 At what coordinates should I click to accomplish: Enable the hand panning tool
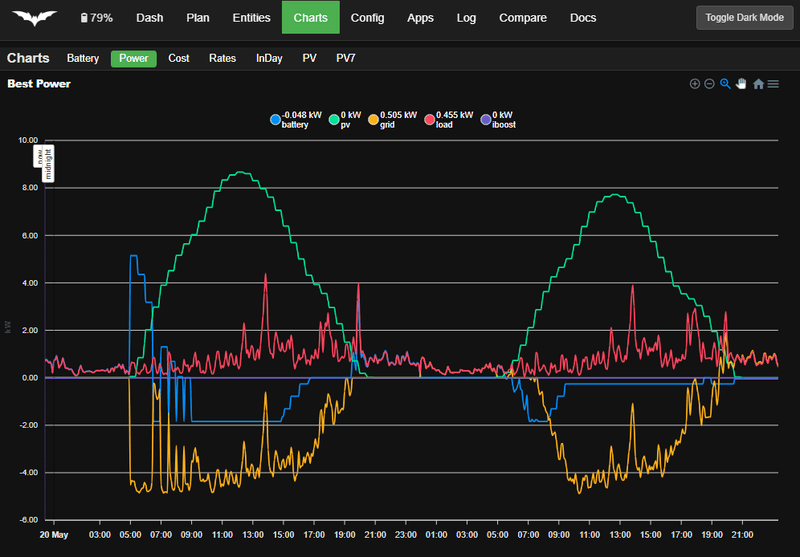click(742, 84)
